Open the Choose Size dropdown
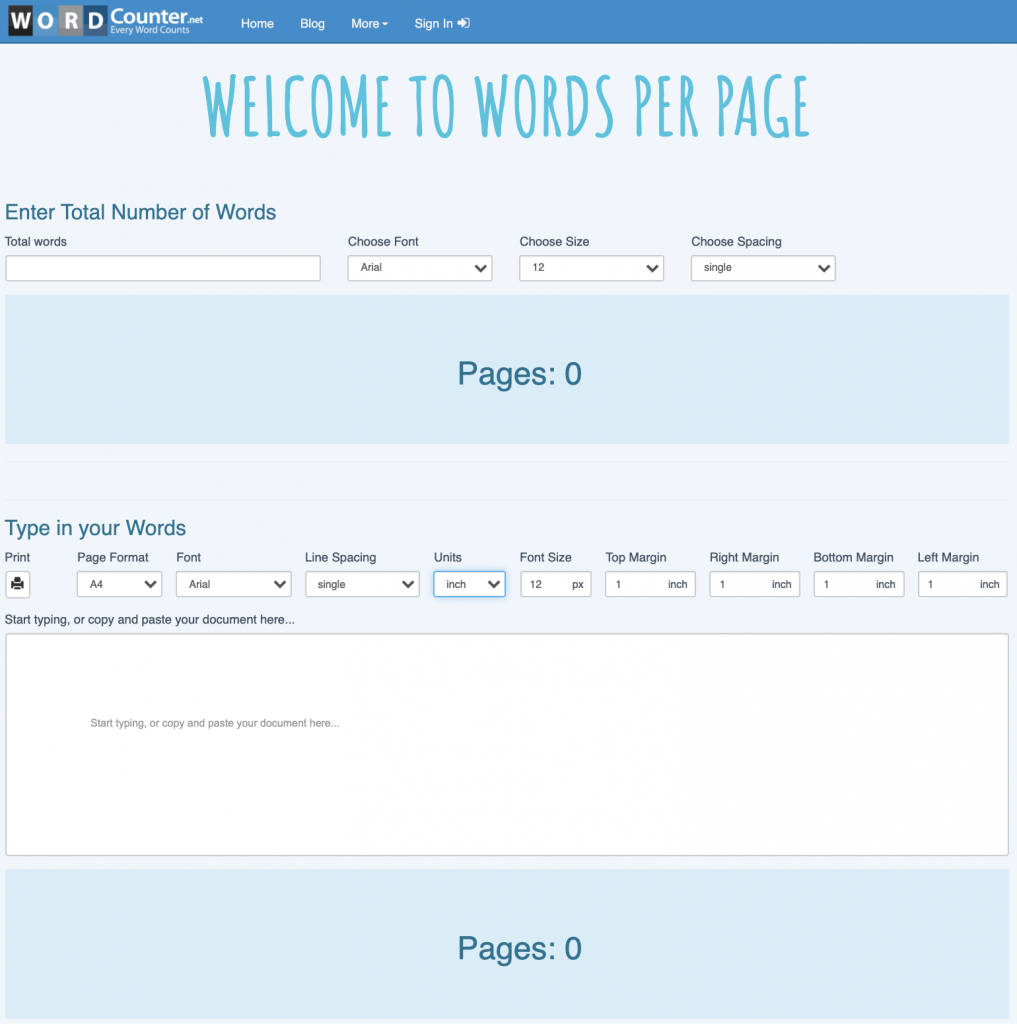 pos(591,268)
